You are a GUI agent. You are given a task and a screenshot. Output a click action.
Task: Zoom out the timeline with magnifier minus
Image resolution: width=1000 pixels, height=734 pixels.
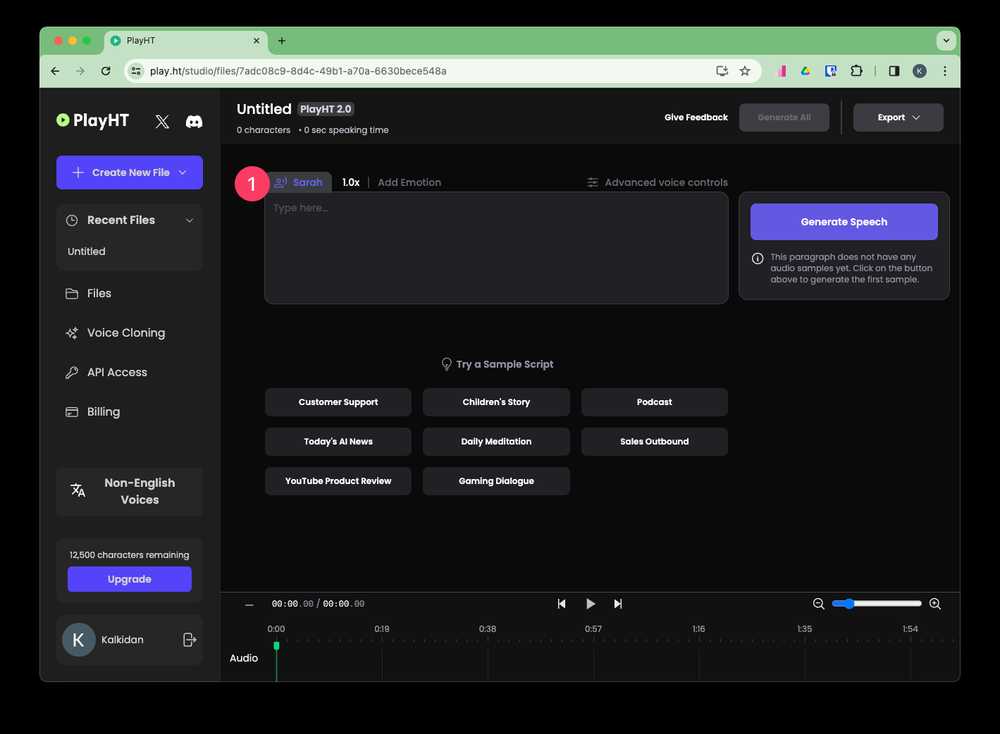818,603
